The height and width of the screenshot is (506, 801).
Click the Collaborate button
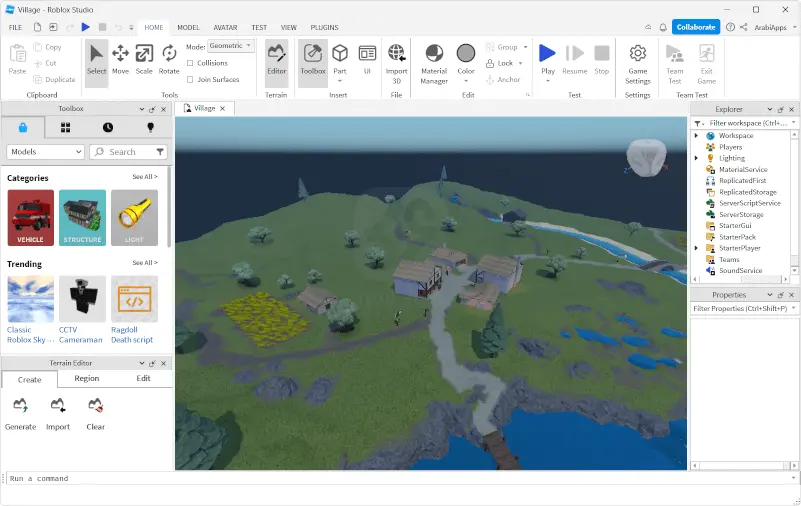[696, 27]
